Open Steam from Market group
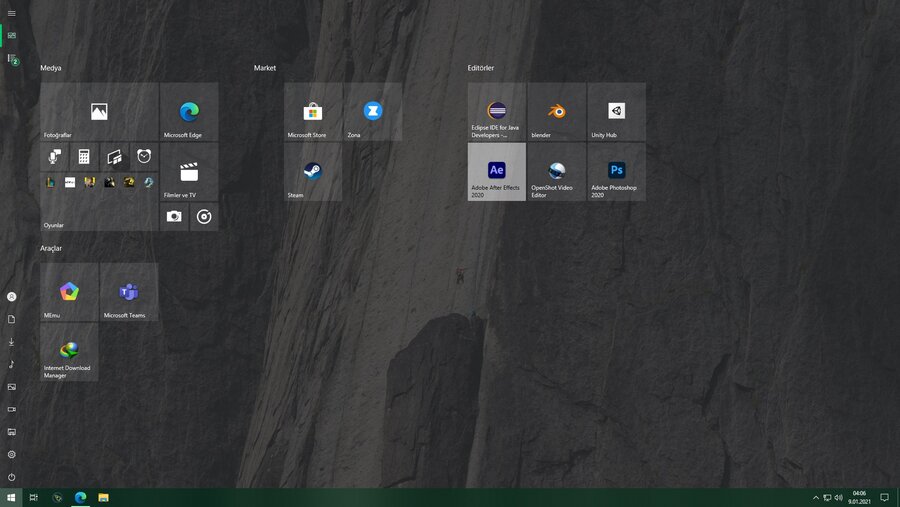 (312, 171)
